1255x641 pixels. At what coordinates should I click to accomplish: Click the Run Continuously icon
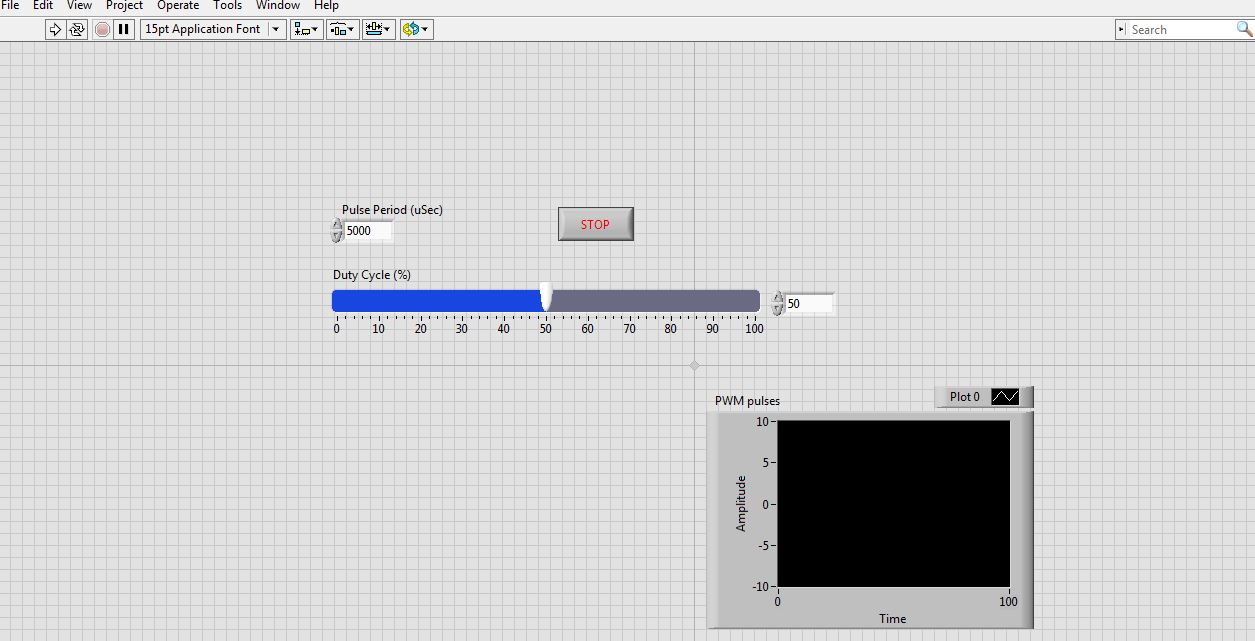coord(77,29)
